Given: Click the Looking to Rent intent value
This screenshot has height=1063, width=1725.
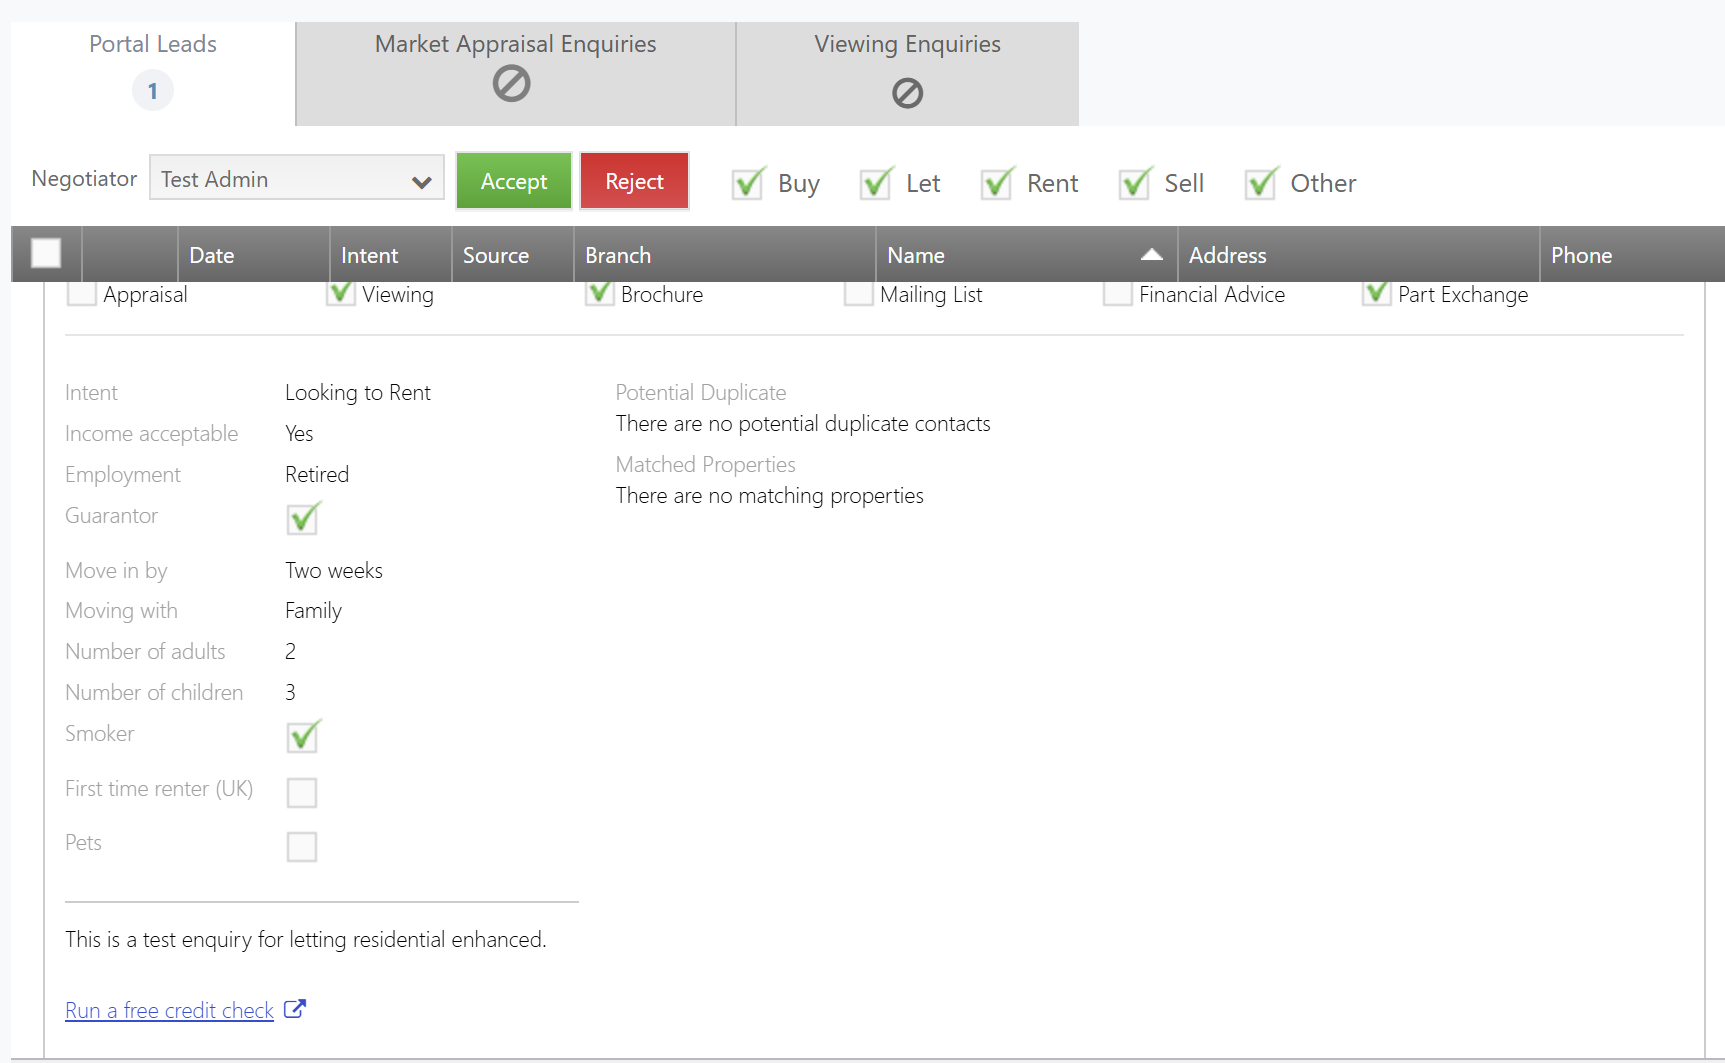Looking at the screenshot, I should (358, 392).
